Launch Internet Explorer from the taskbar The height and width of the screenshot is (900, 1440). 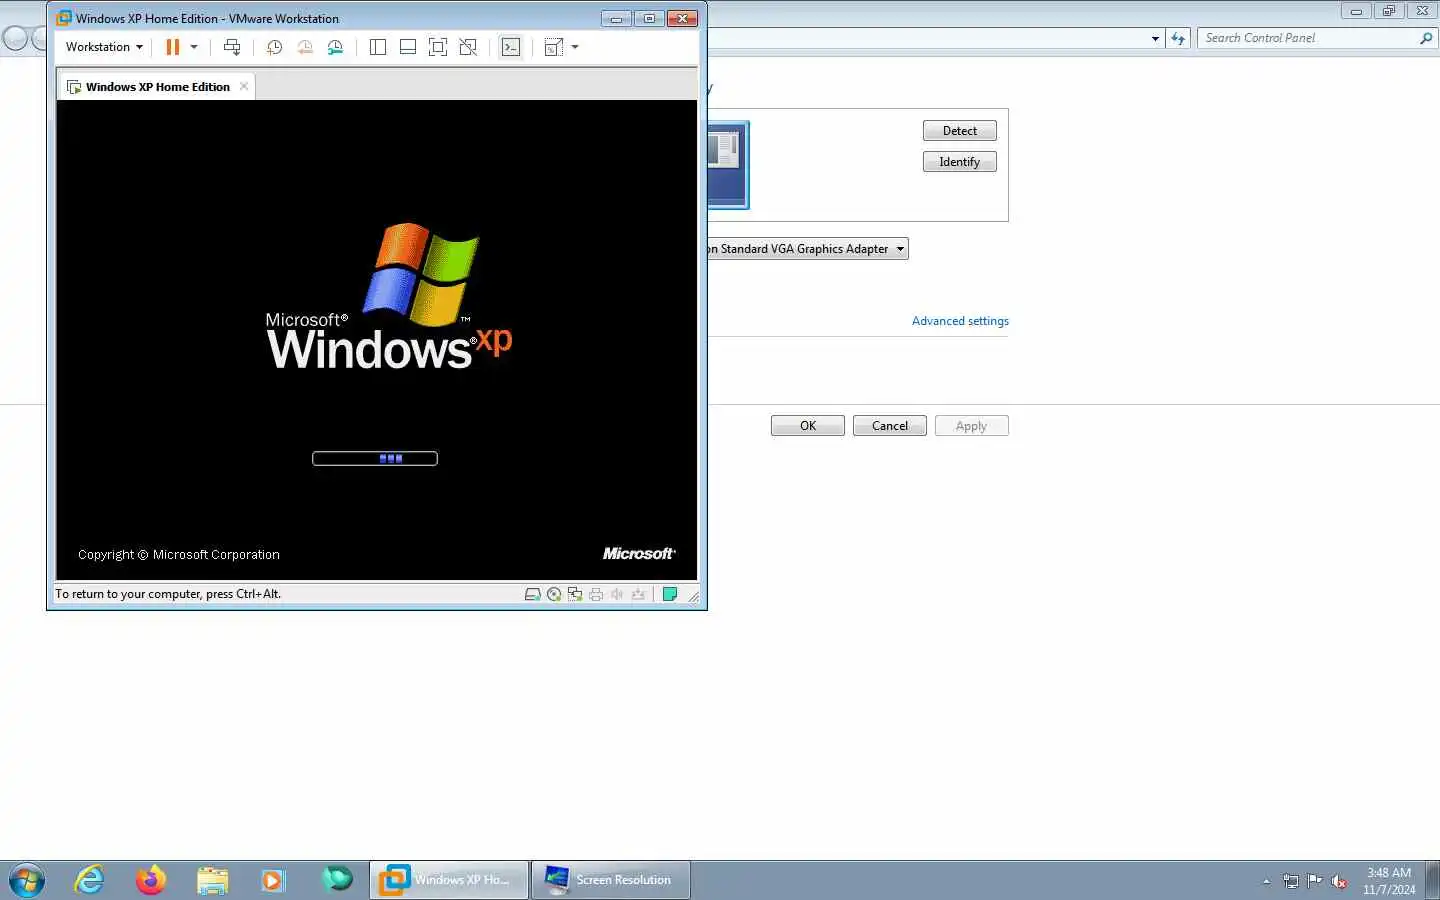coord(90,880)
